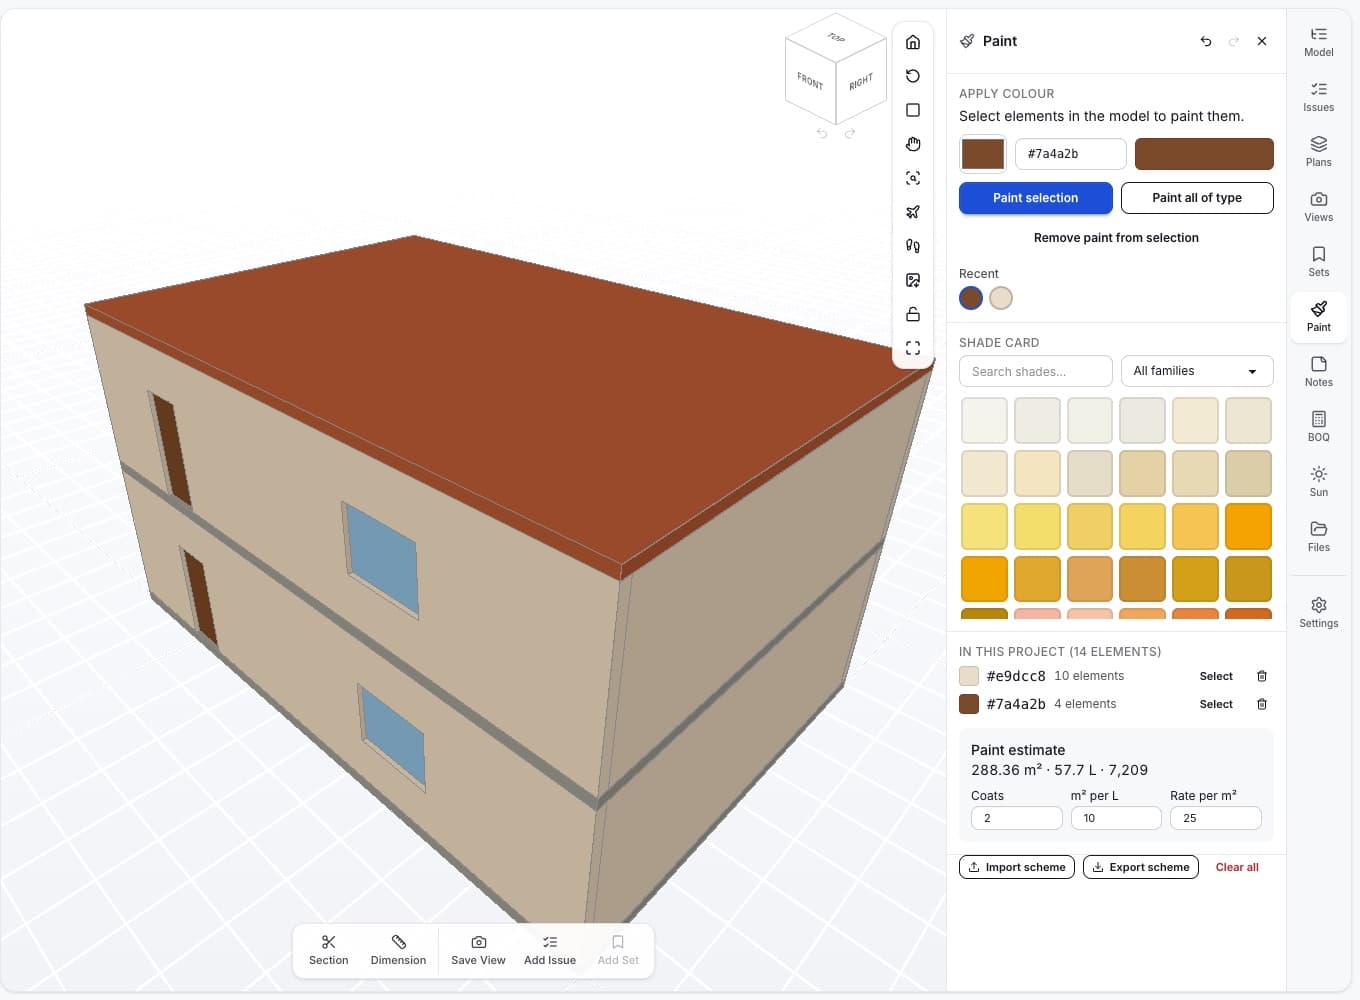Open the Issues tab in the sidebar
This screenshot has height=1000, width=1360.
point(1318,97)
